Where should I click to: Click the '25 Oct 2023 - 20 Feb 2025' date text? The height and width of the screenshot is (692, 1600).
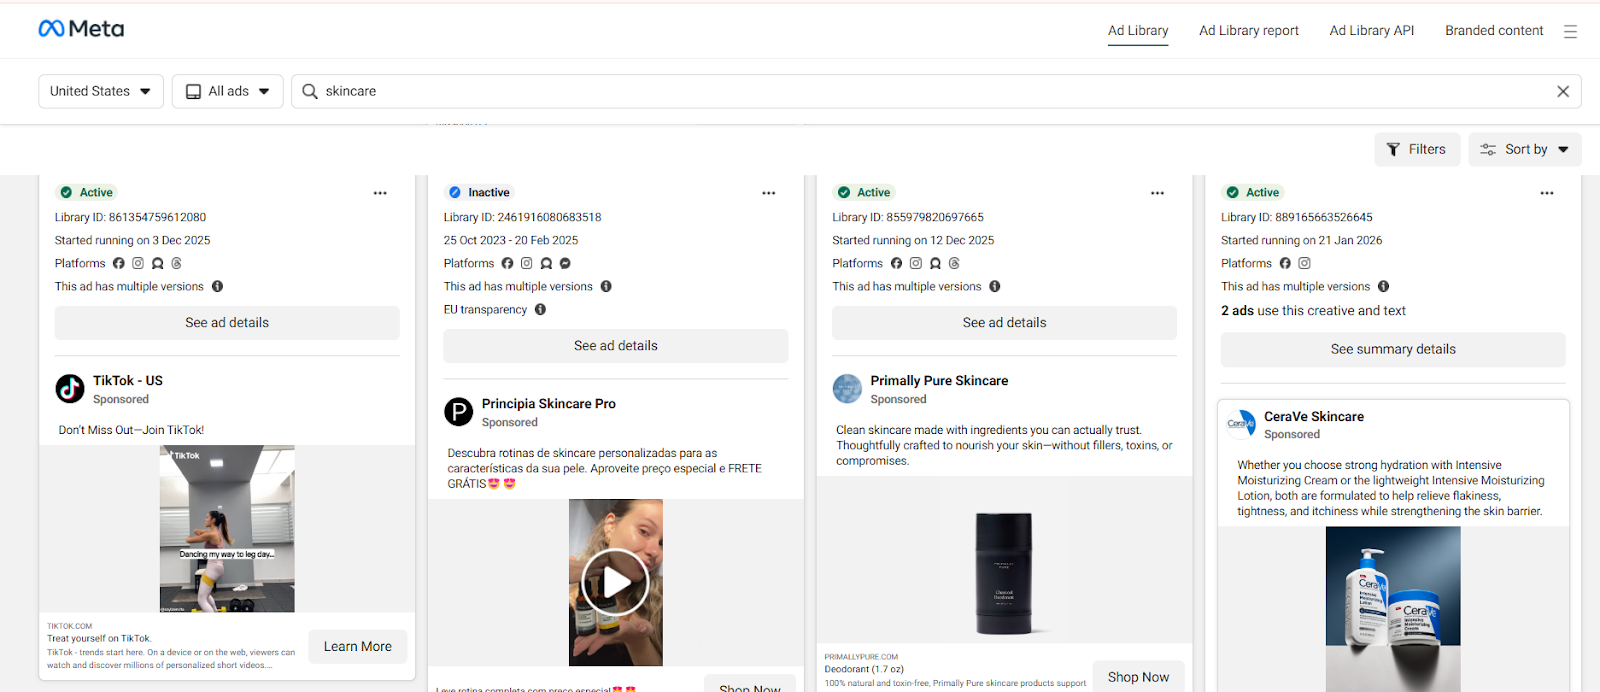[511, 240]
